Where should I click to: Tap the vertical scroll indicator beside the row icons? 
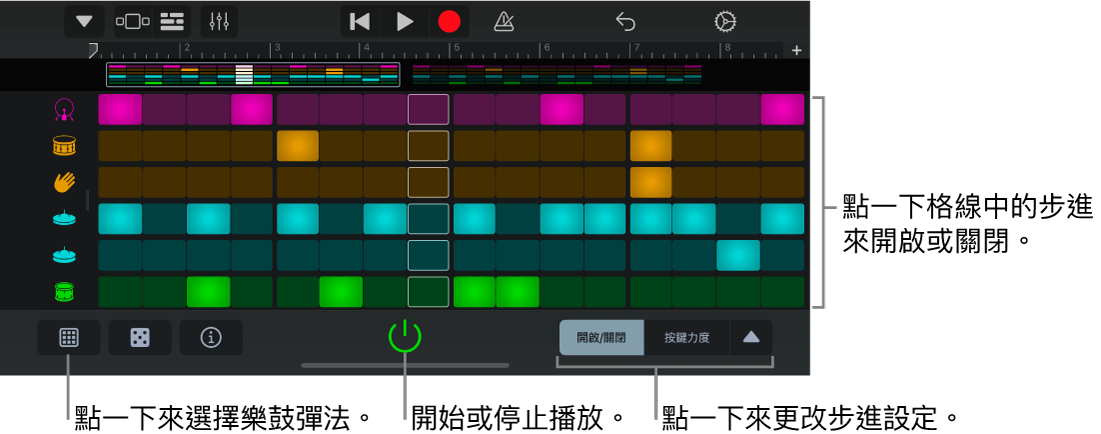[88, 200]
